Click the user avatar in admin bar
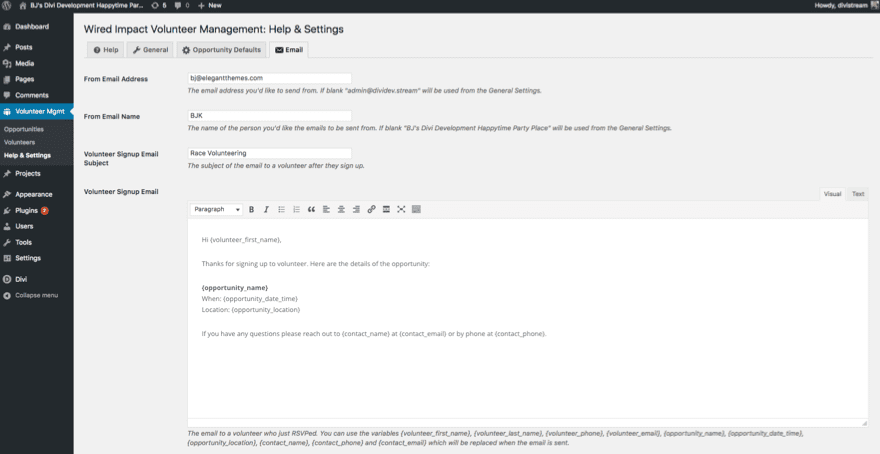The width and height of the screenshot is (880, 454). point(875,5)
